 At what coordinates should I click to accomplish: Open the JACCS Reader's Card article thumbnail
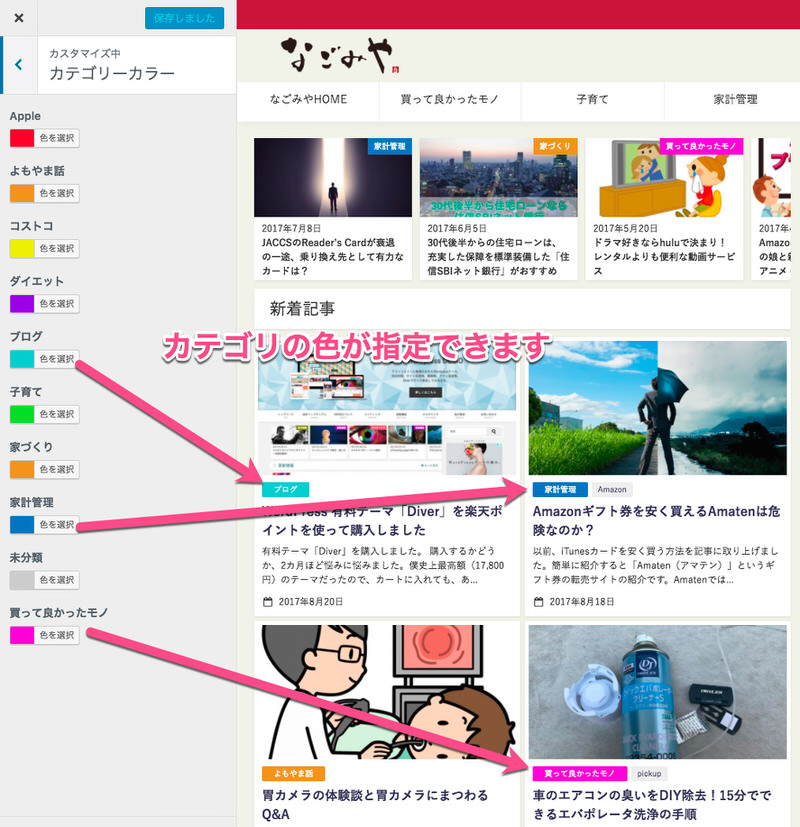pos(332,177)
